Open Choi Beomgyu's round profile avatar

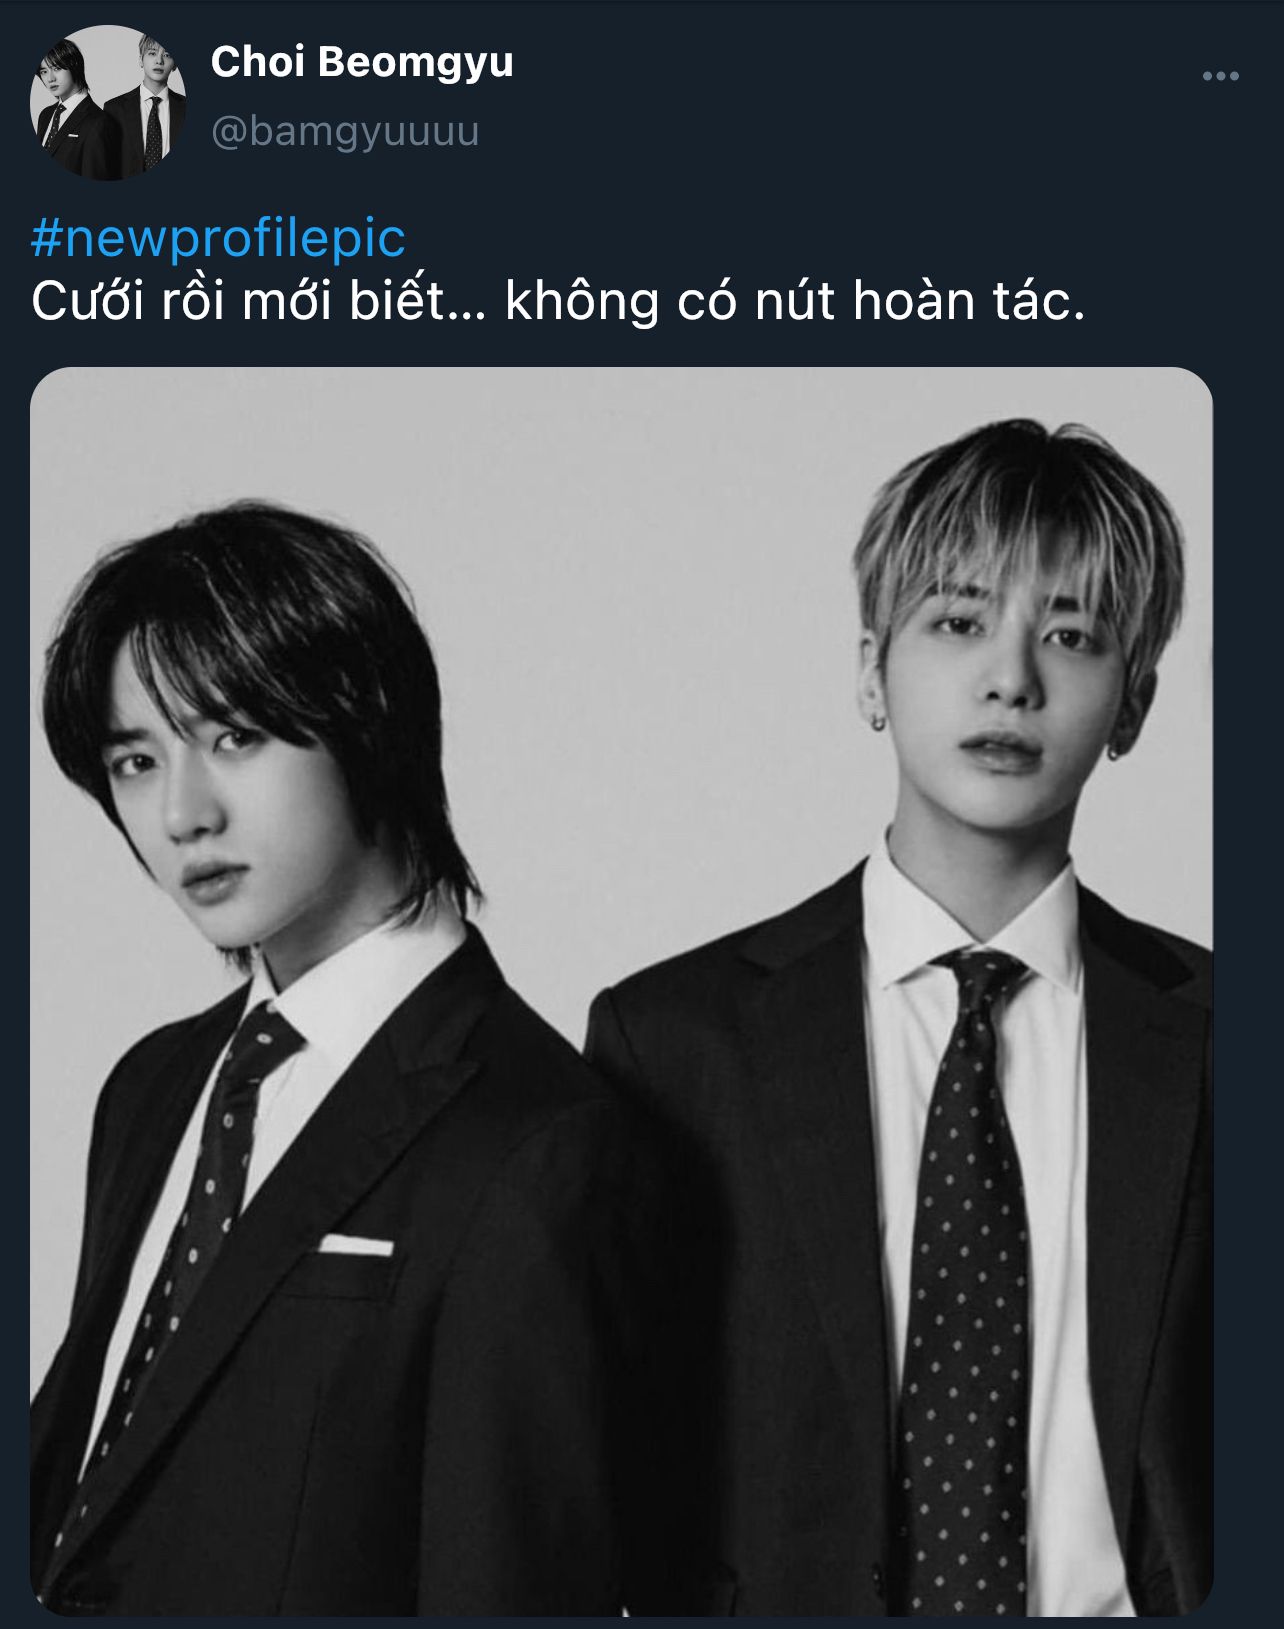[108, 103]
